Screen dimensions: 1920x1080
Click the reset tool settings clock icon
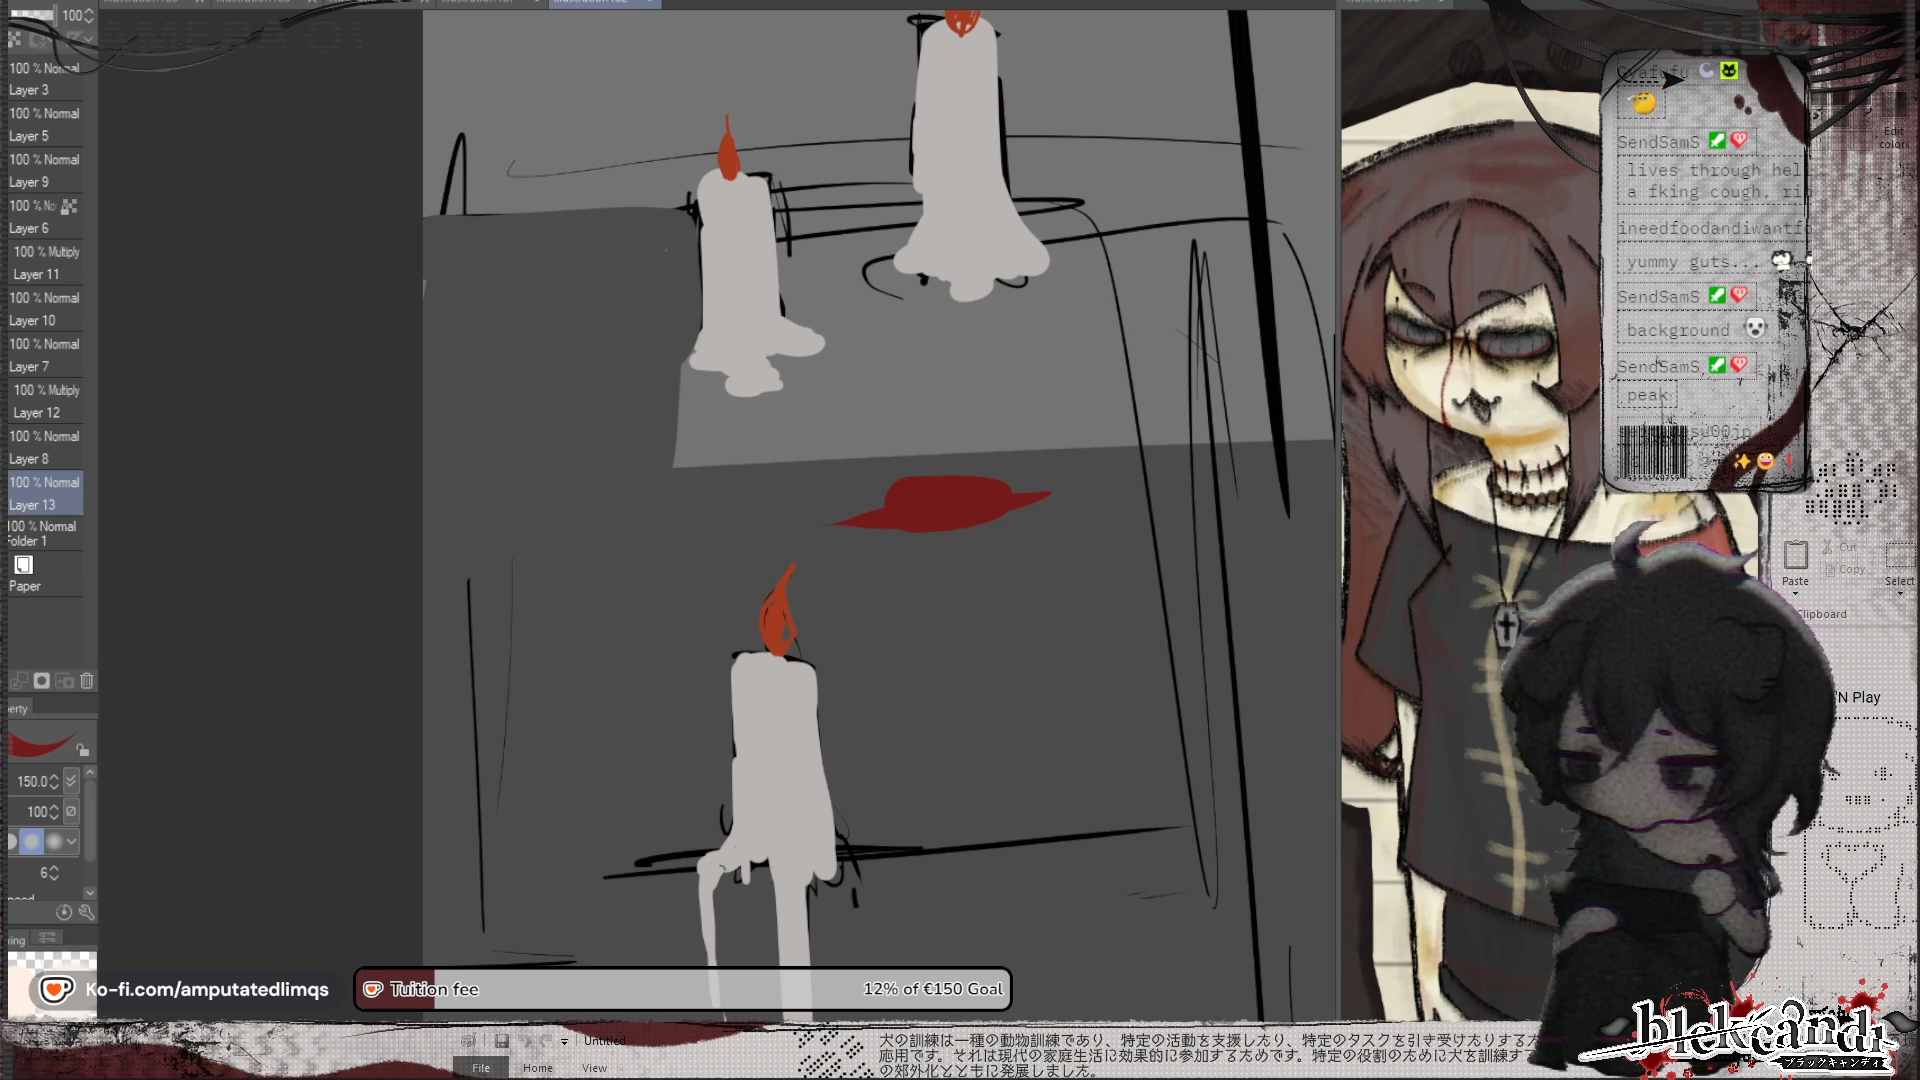tap(64, 912)
